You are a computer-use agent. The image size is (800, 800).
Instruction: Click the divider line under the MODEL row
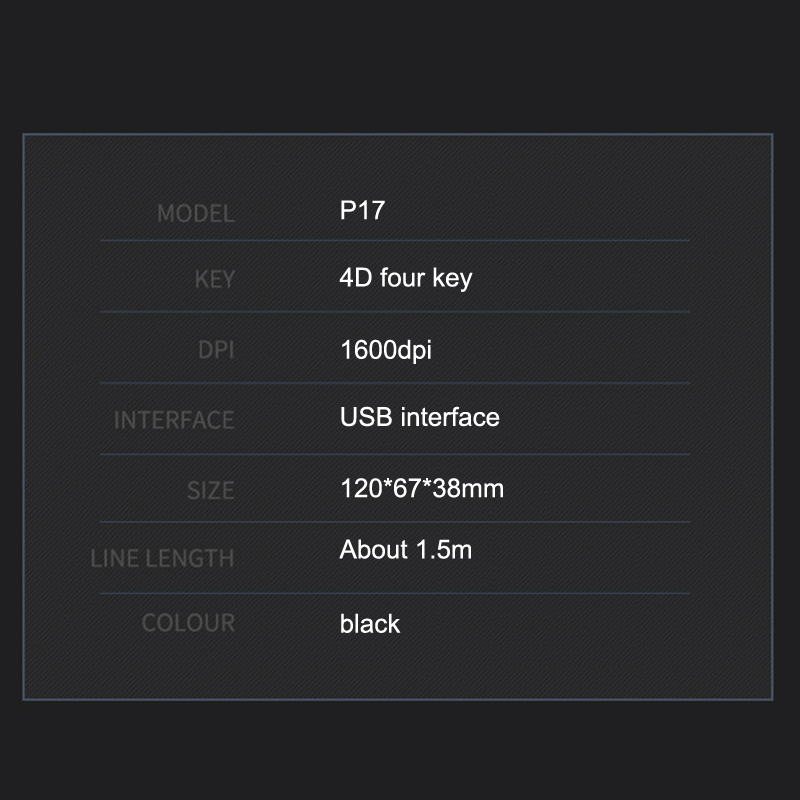coord(395,241)
